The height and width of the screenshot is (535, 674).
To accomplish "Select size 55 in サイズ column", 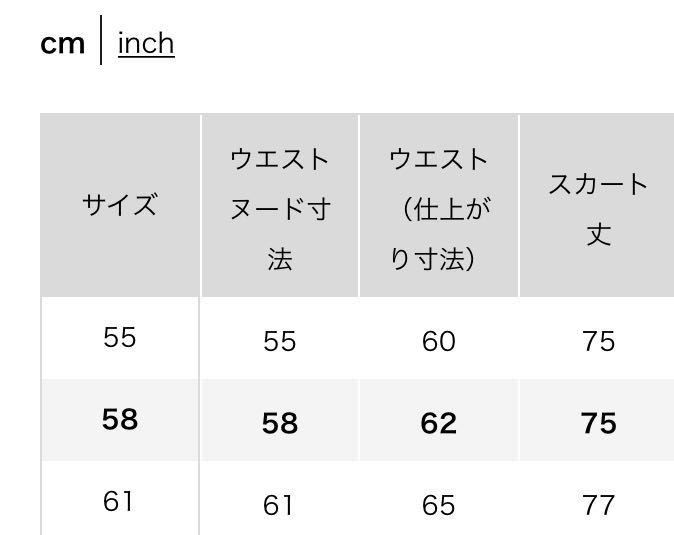I will (x=119, y=338).
